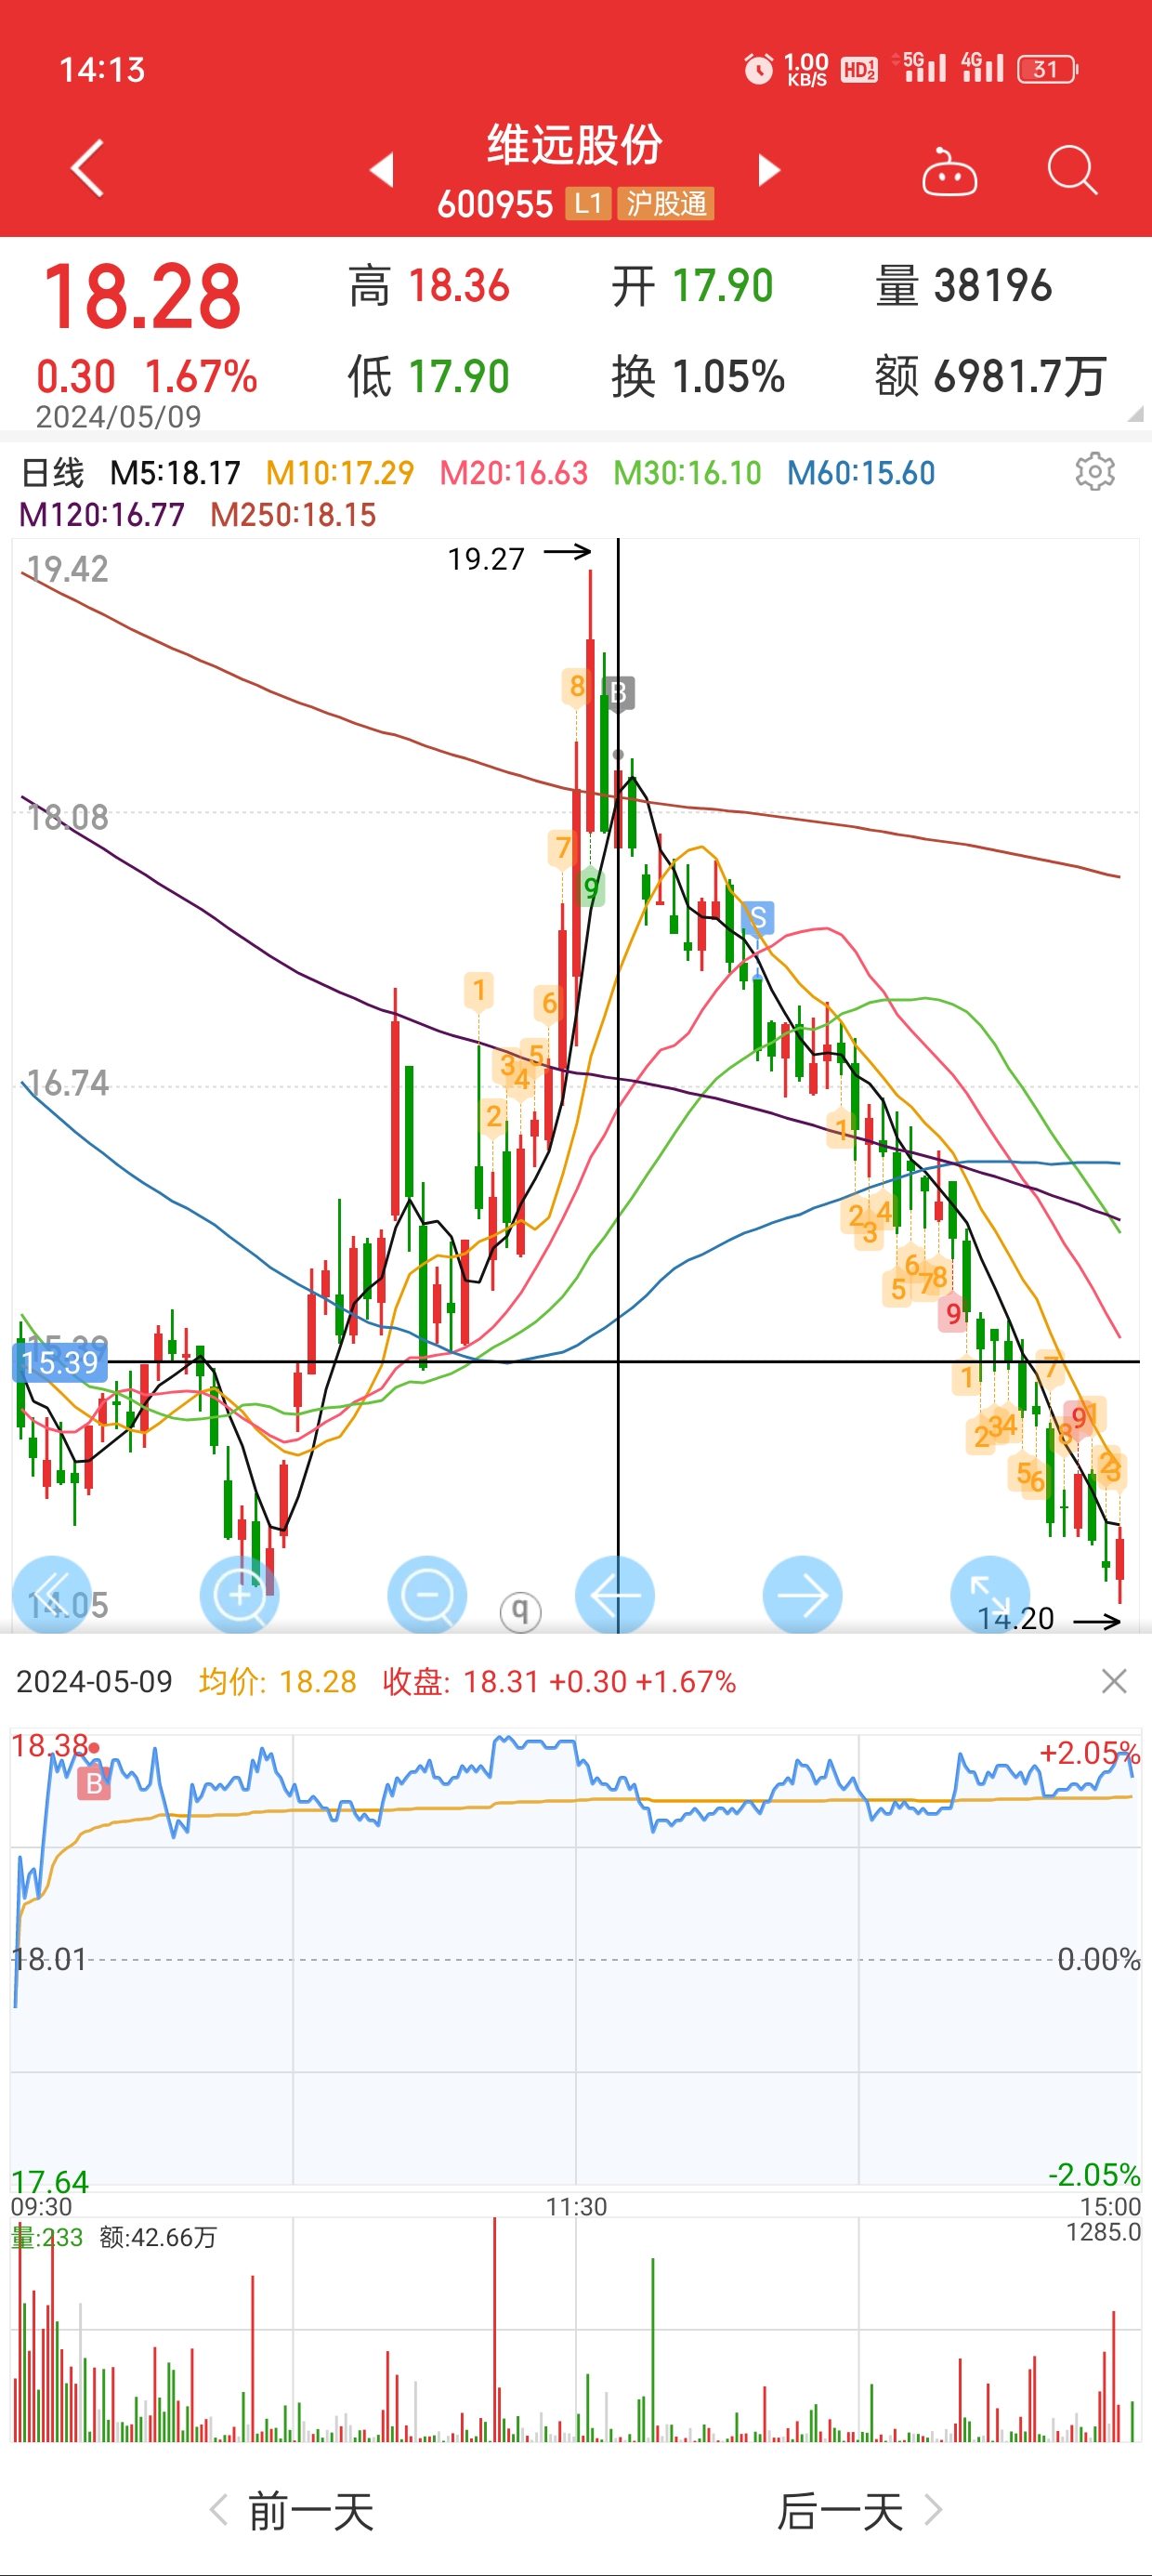1152x2576 pixels.
Task: Tap the blue S sell marker
Action: coord(758,917)
